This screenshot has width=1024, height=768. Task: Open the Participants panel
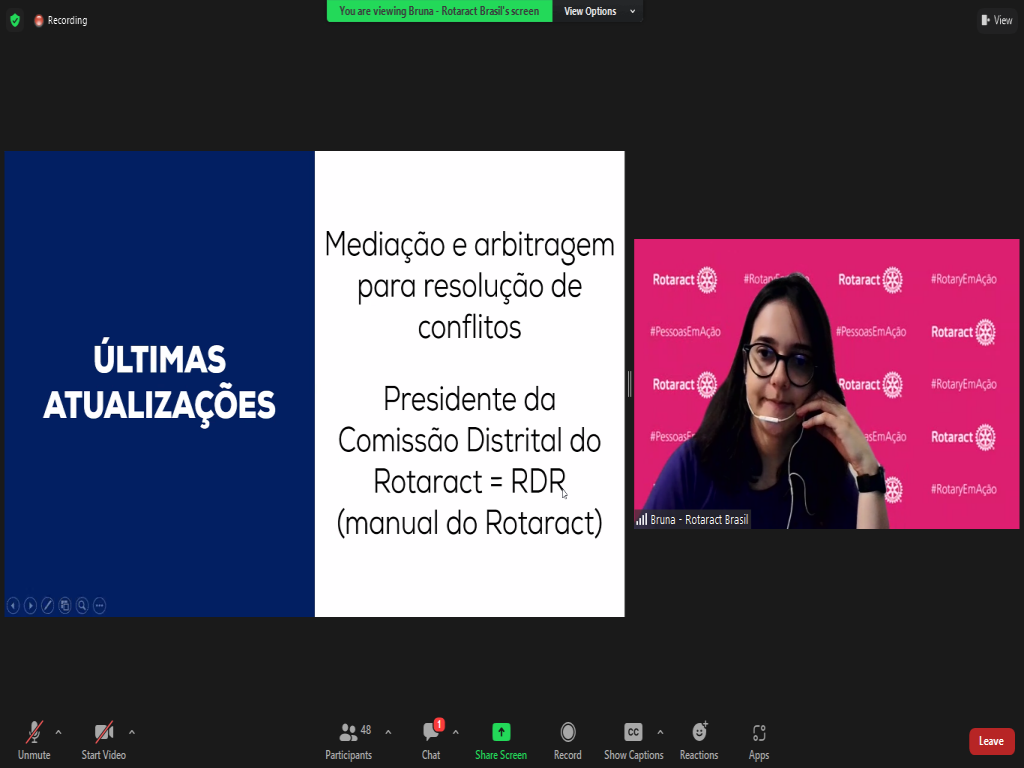coord(348,740)
